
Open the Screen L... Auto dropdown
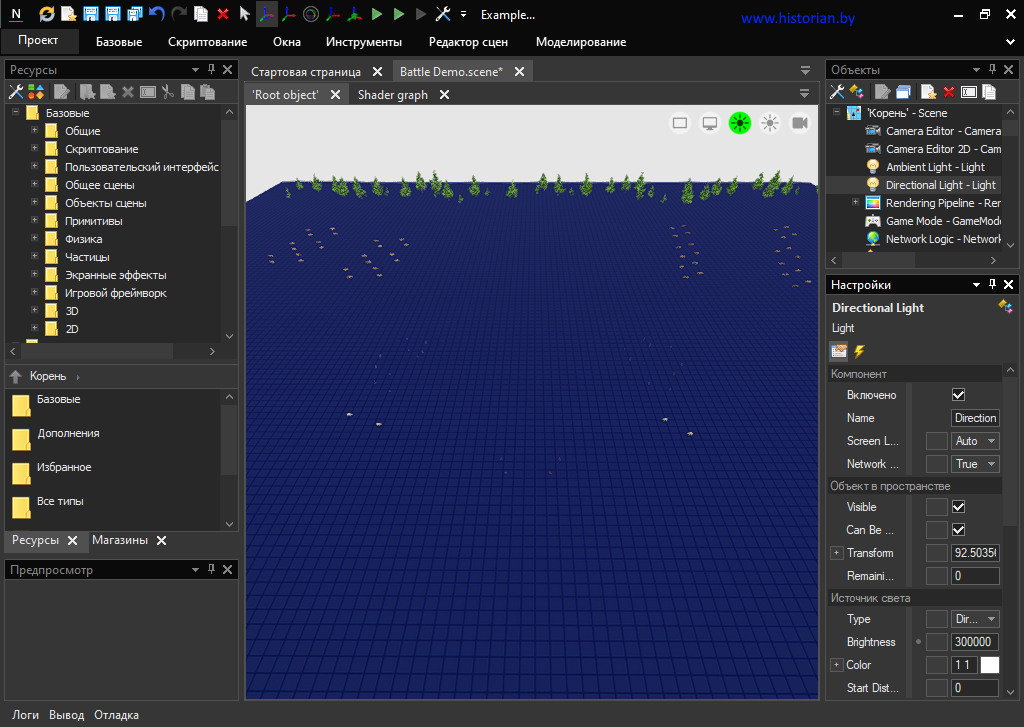(x=975, y=441)
